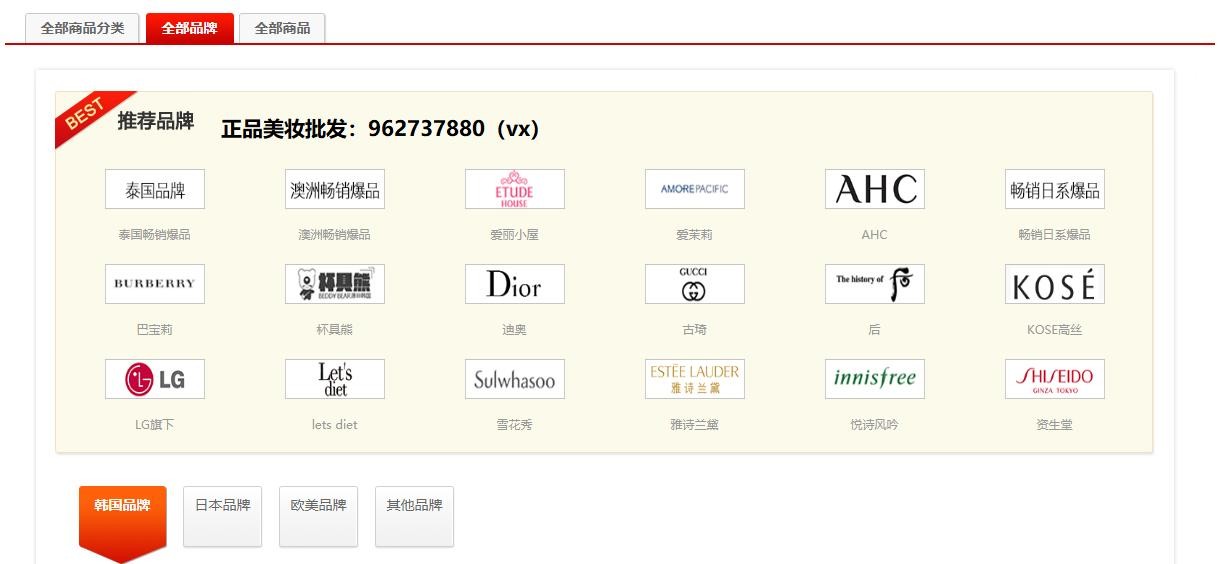Image resolution: width=1219 pixels, height=564 pixels.
Task: Open the Estée Lauder logo
Action: (x=694, y=379)
